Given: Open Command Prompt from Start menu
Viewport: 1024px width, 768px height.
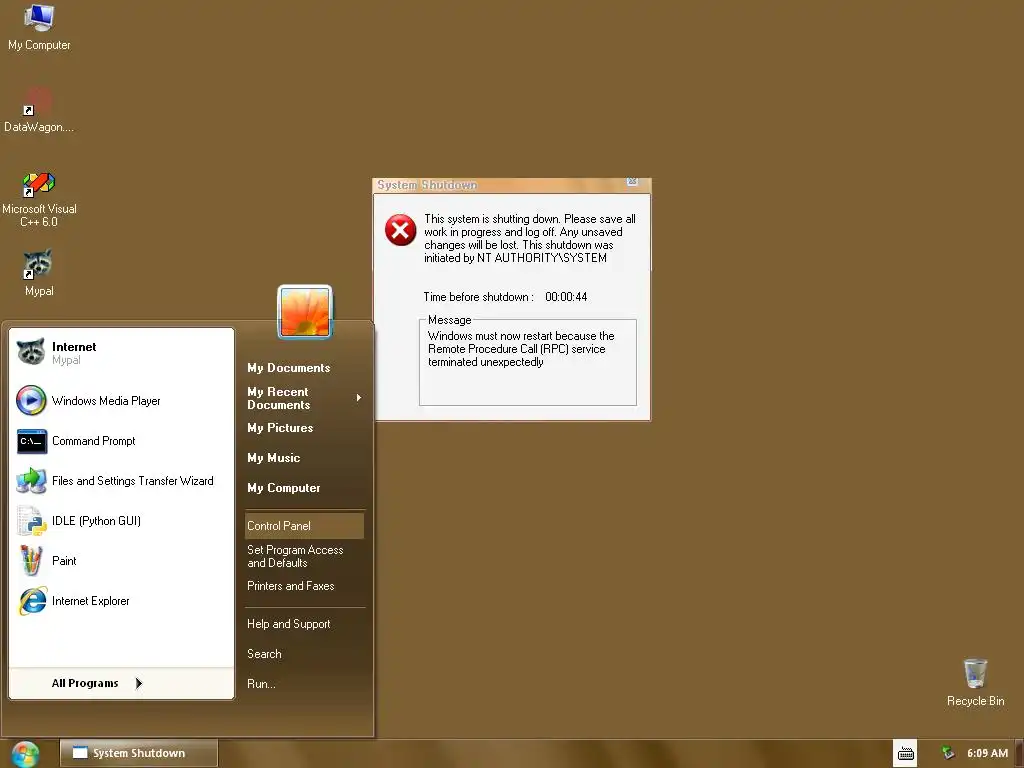Looking at the screenshot, I should coord(121,441).
